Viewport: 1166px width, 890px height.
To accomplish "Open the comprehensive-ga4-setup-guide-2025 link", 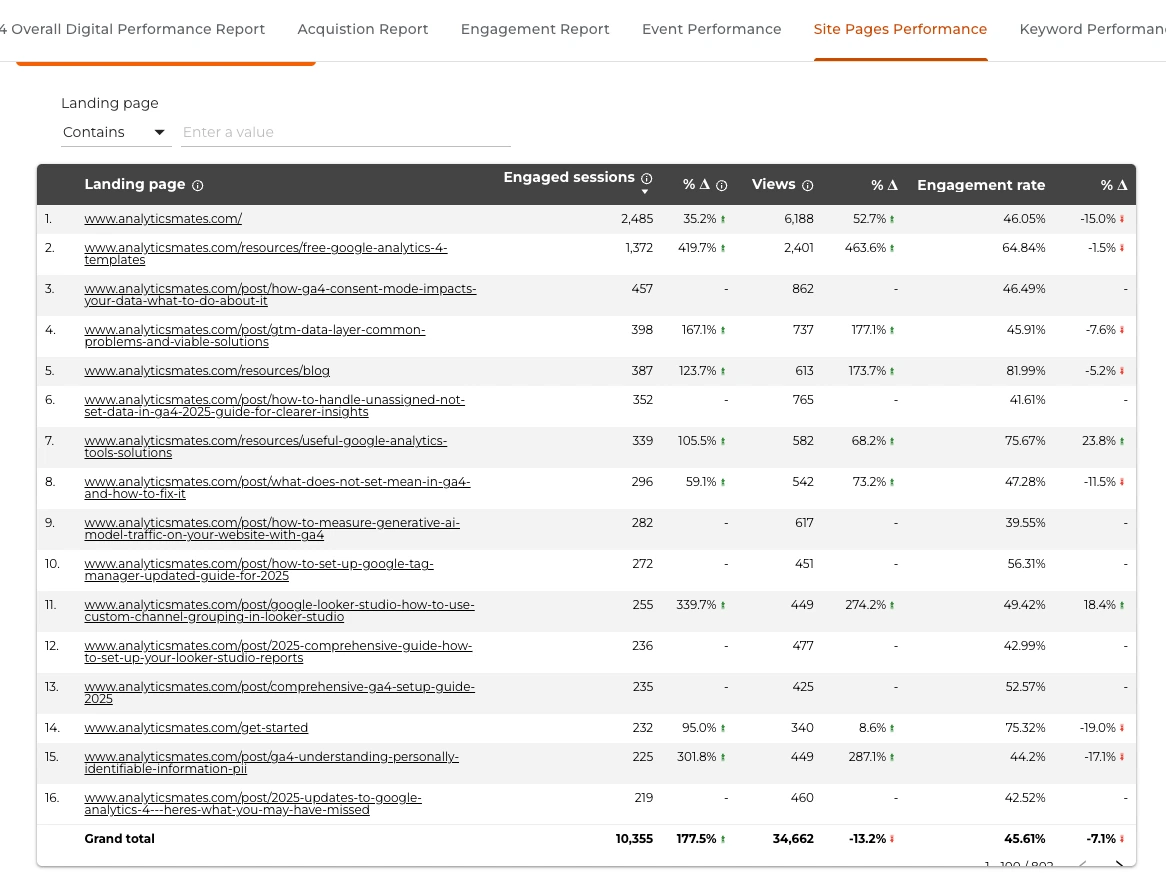I will [280, 691].
